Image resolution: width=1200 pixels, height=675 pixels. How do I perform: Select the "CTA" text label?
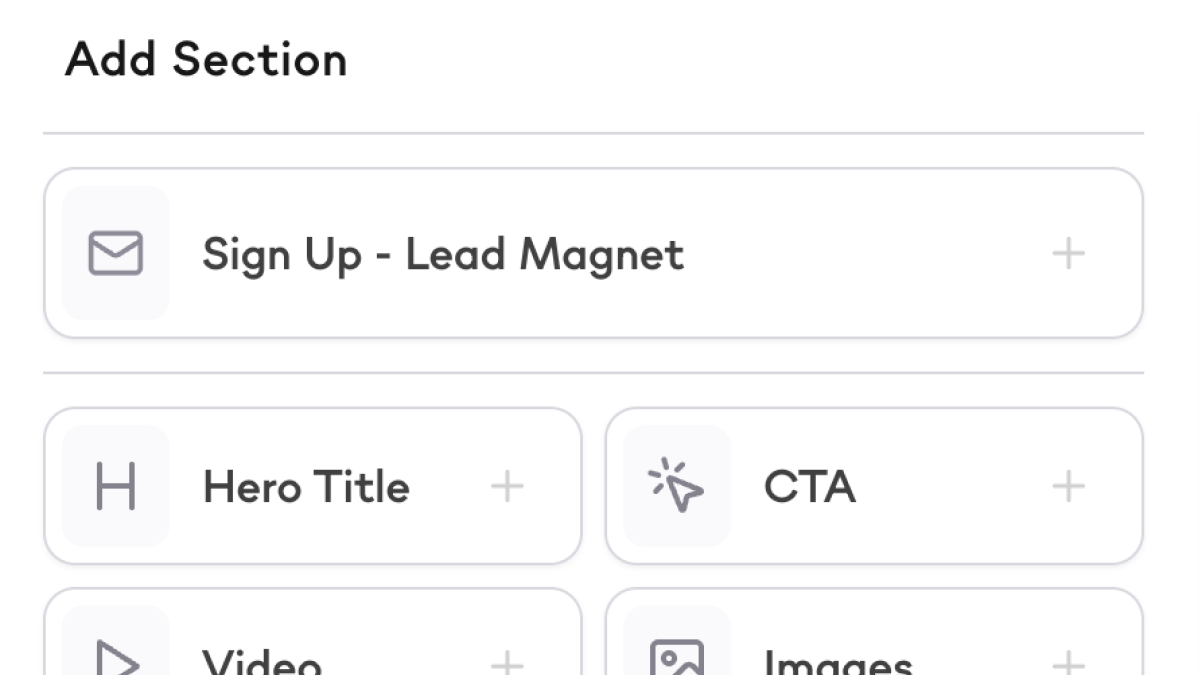coord(809,487)
